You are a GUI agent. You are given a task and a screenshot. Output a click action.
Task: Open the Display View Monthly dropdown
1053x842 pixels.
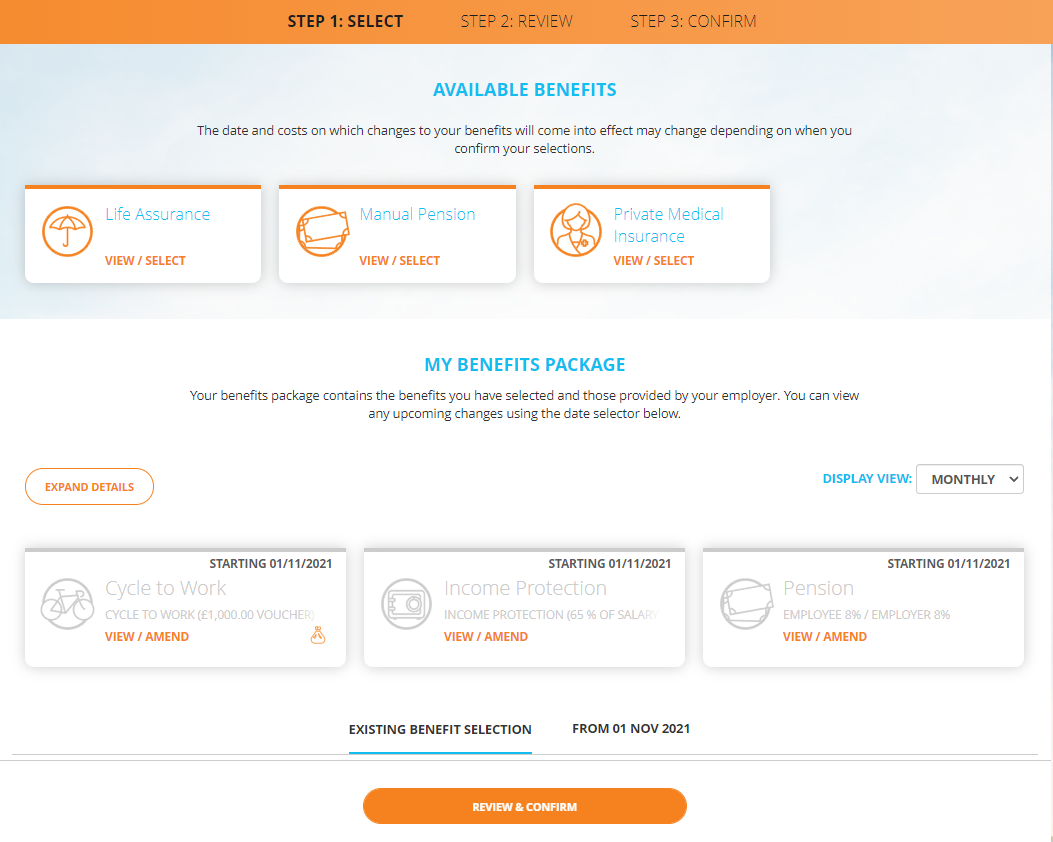(970, 479)
